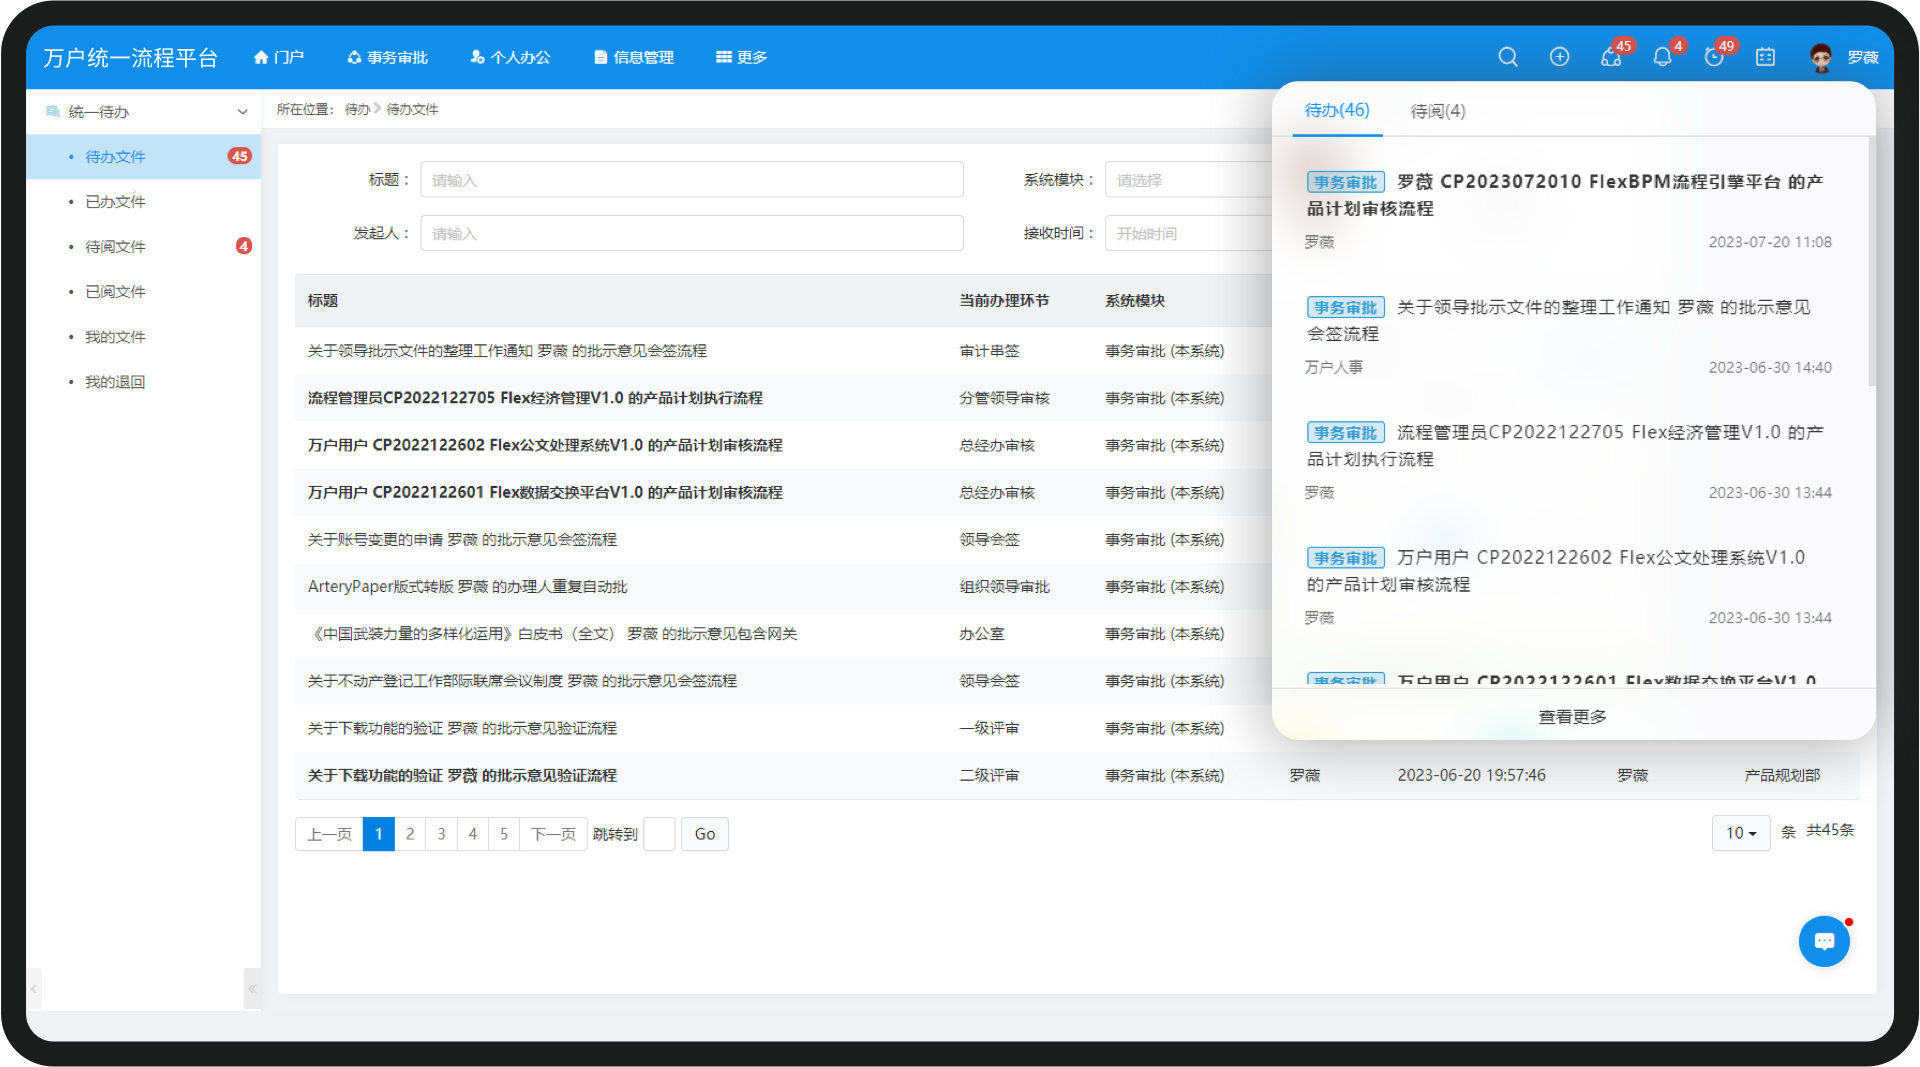Open the search magnifier icon in header
1920x1067 pixels.
click(1508, 57)
